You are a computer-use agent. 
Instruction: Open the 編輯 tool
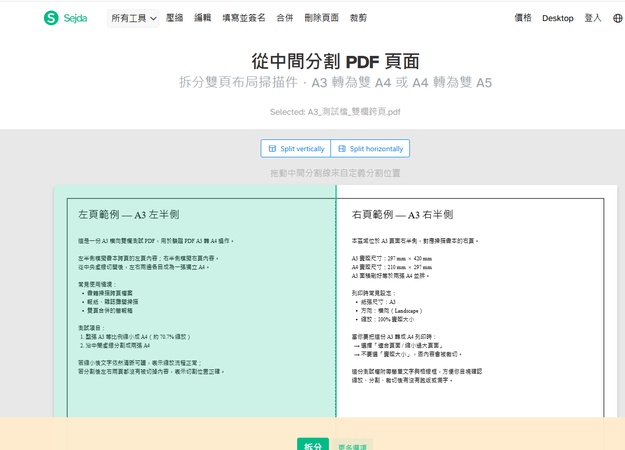(x=202, y=18)
